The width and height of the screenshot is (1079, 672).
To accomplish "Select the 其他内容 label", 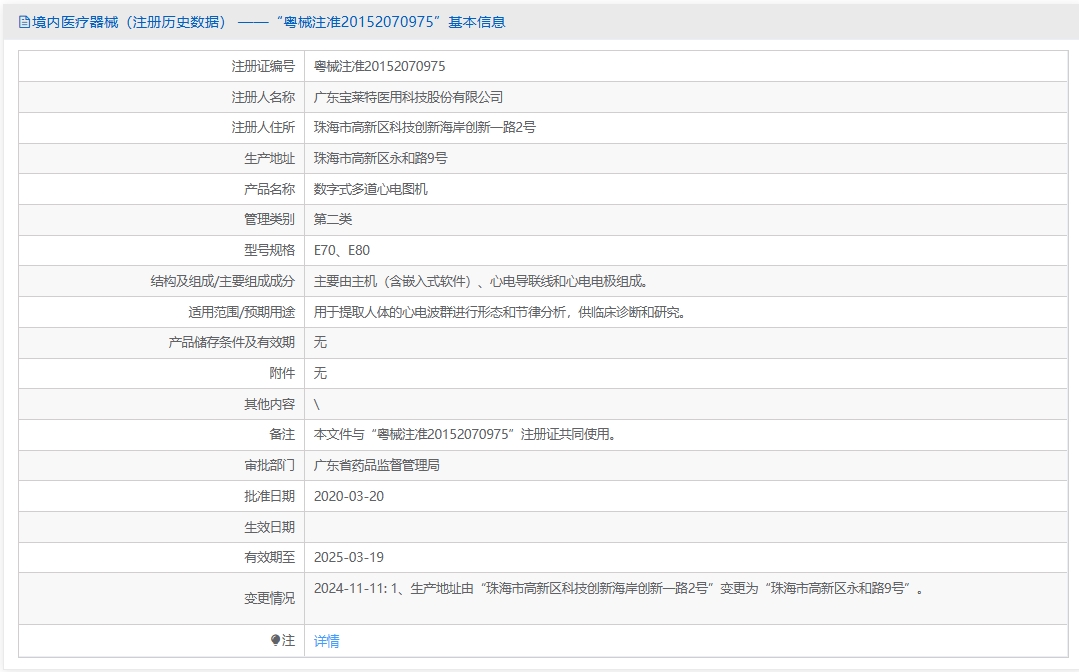I will 269,404.
